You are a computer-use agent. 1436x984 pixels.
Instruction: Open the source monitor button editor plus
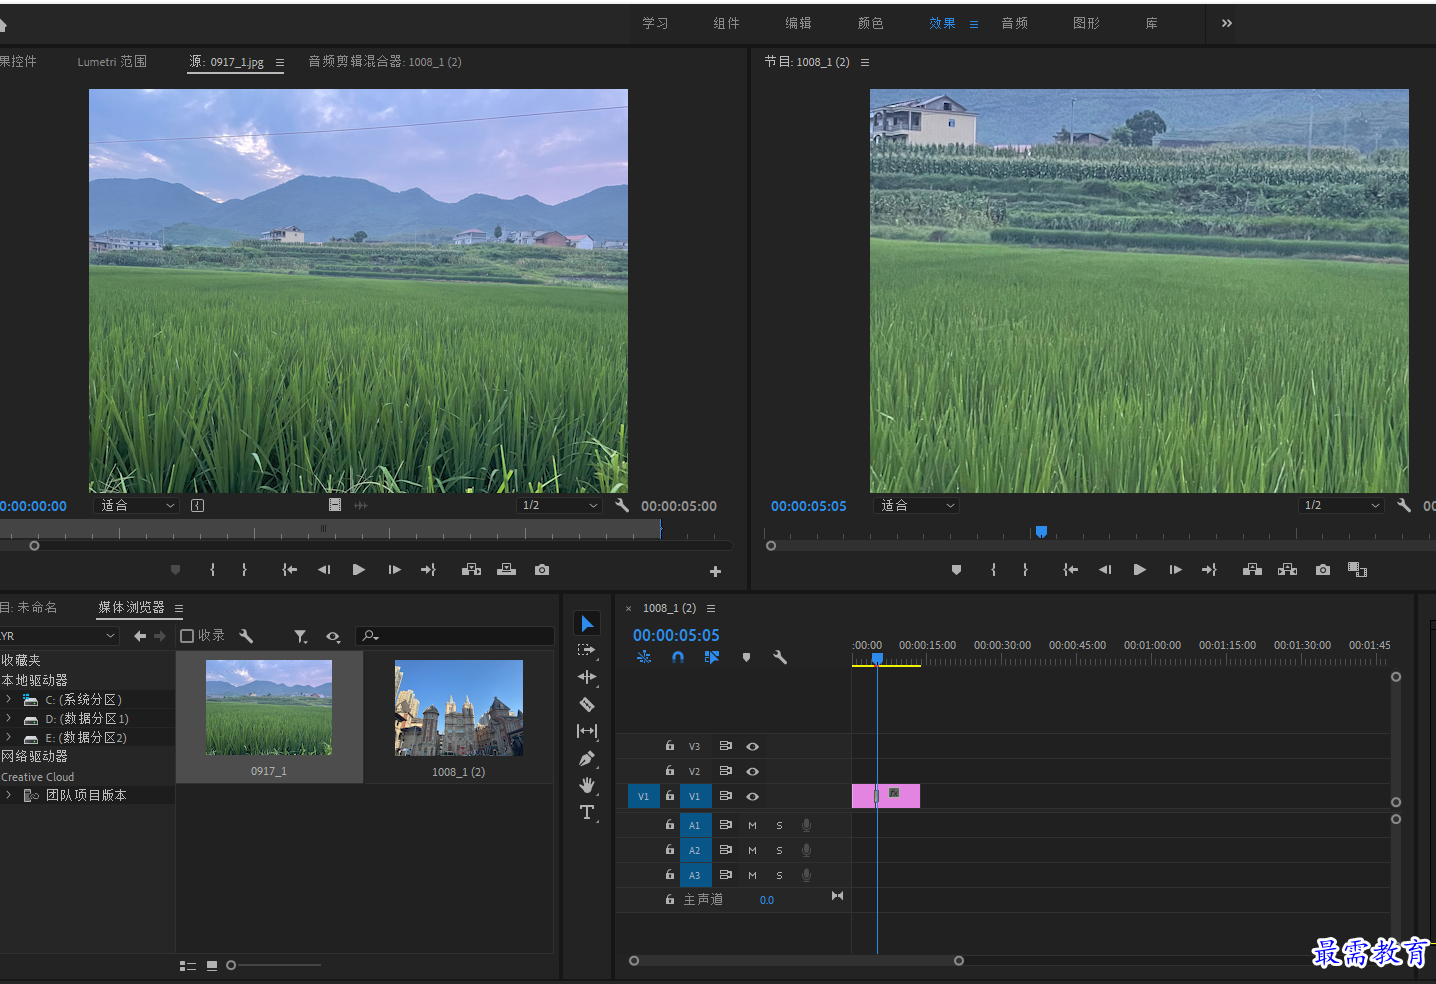pos(715,572)
